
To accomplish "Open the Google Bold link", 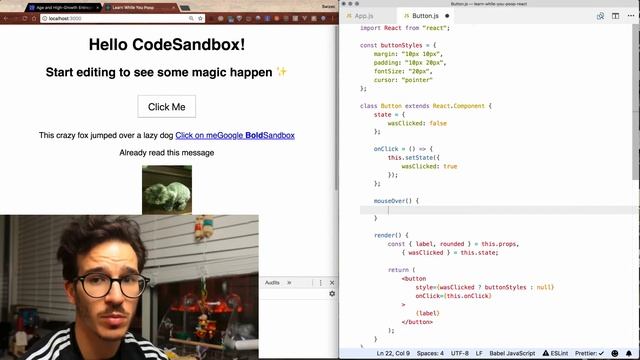I will tap(240, 136).
